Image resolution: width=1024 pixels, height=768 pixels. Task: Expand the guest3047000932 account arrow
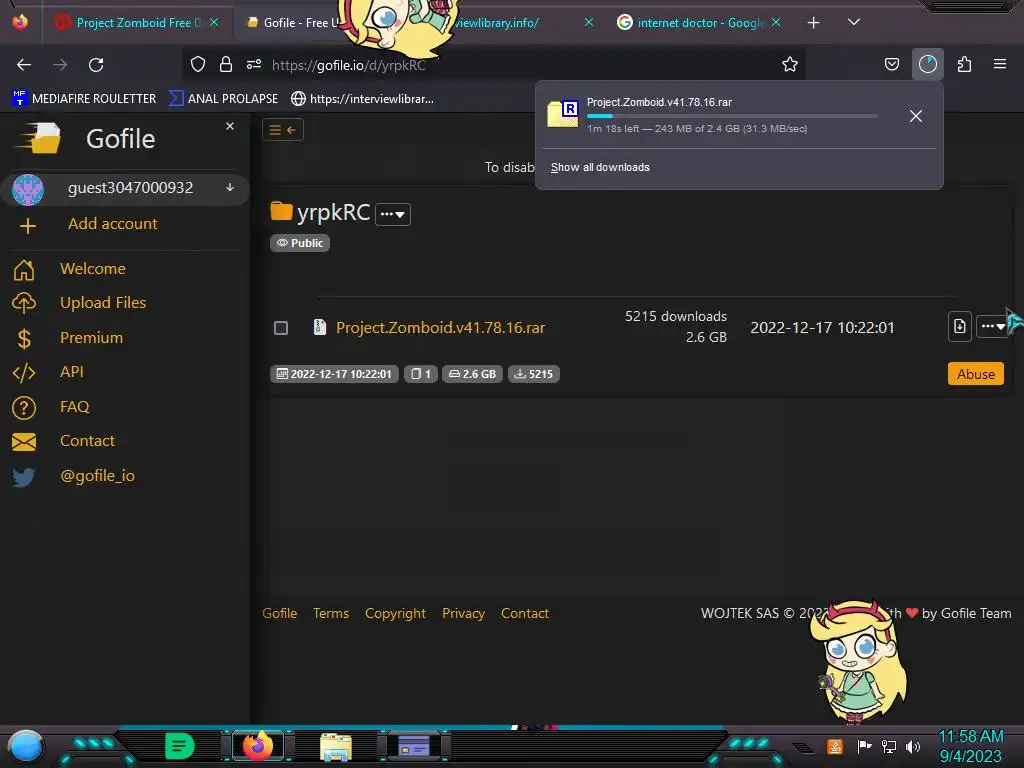[x=230, y=187]
